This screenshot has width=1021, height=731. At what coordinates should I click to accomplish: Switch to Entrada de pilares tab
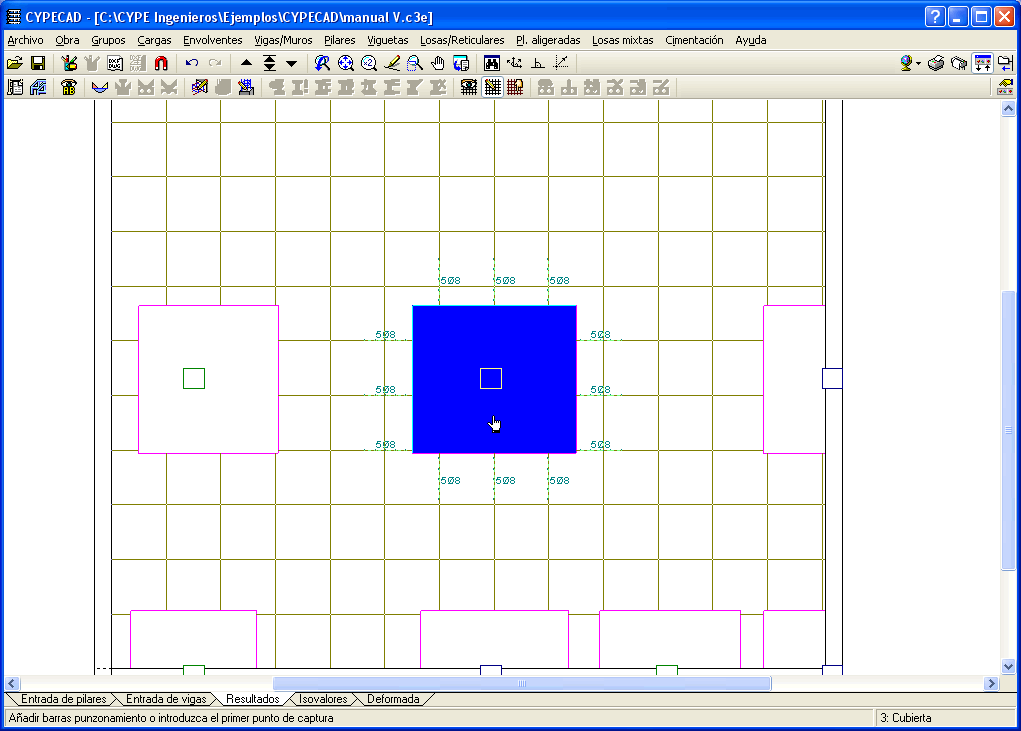(63, 699)
